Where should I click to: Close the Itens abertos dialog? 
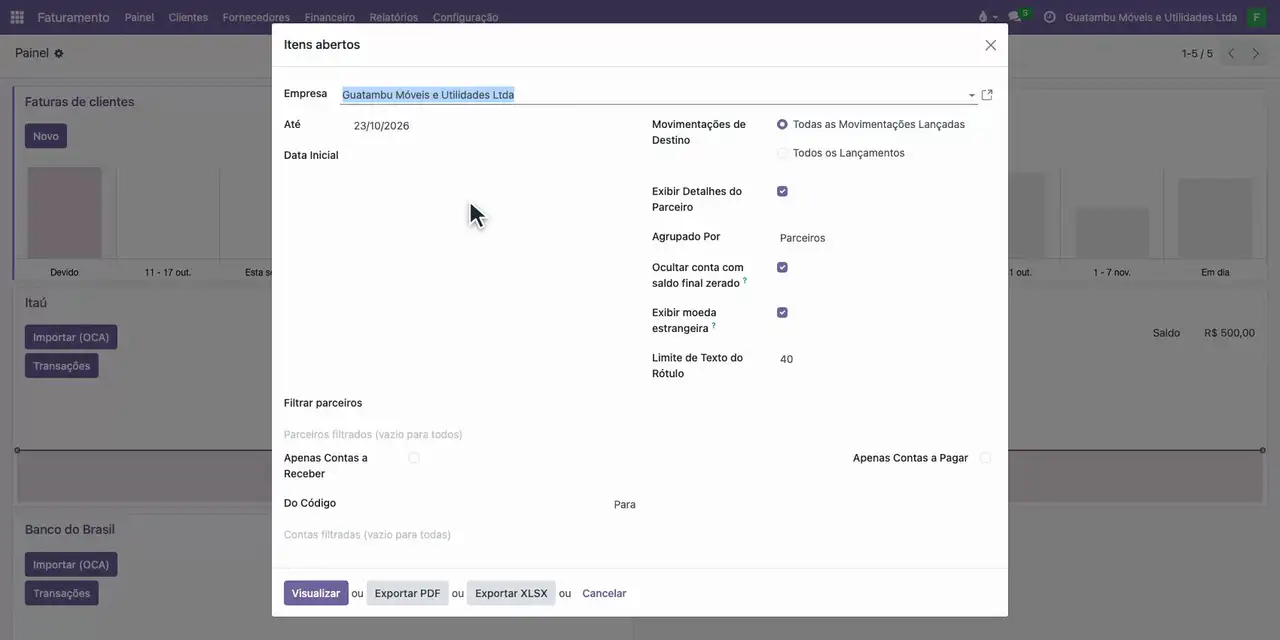pyautogui.click(x=990, y=45)
